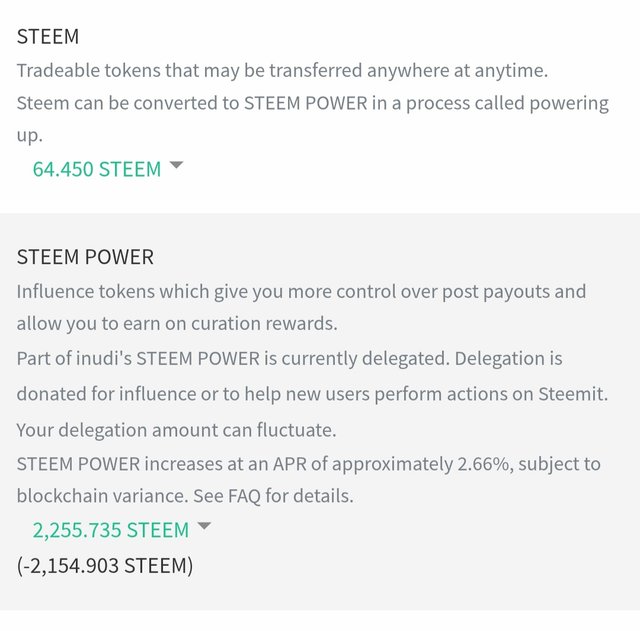Screen dimensions: 640x631
Task: Select the delegated (-2,154.903 STEEM) amount
Action: pyautogui.click(x=105, y=566)
